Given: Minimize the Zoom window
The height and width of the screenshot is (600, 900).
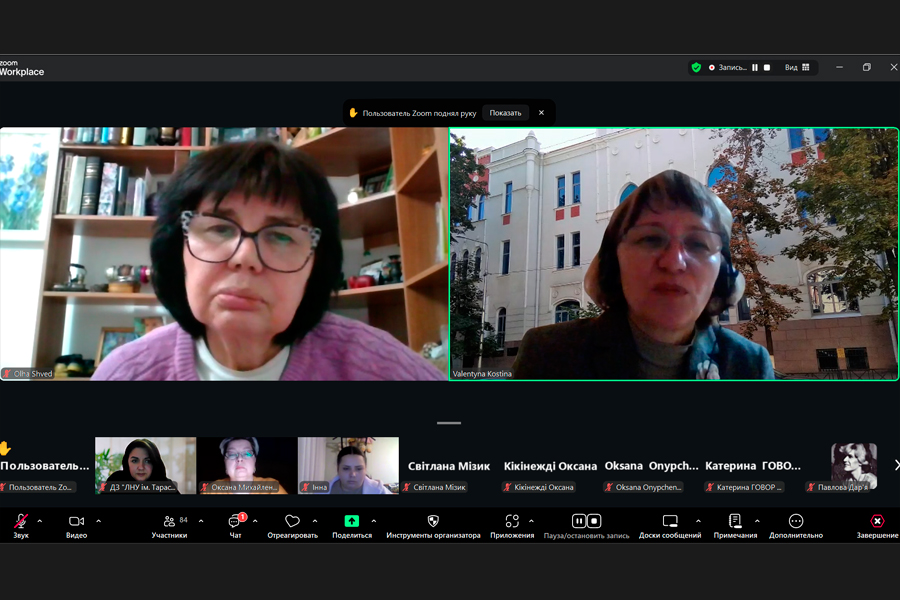Looking at the screenshot, I should [x=839, y=67].
